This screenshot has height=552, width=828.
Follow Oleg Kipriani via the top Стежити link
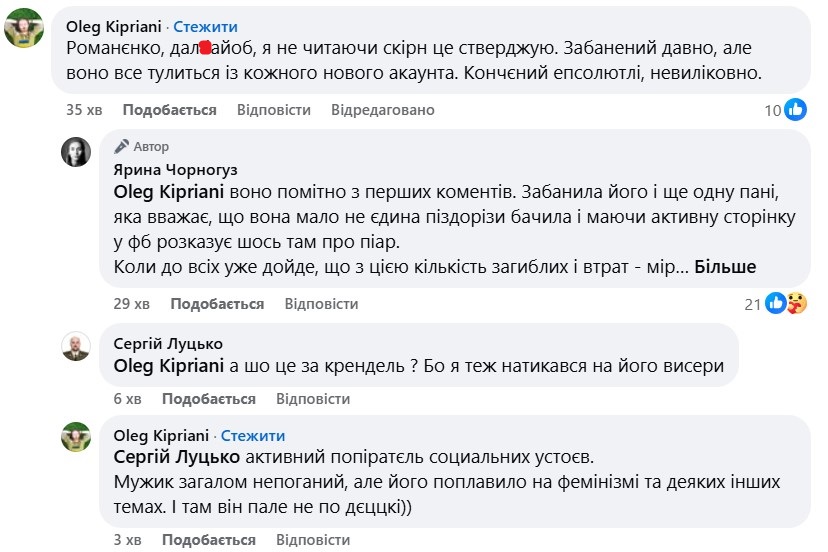click(x=206, y=26)
